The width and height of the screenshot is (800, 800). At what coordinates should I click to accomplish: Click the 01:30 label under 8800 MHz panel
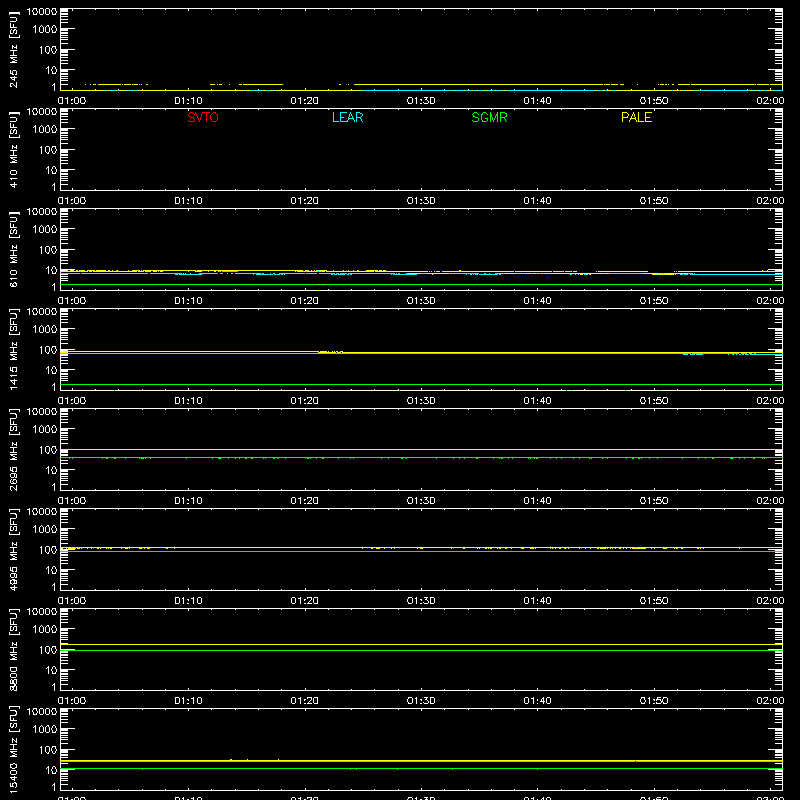pos(421,701)
